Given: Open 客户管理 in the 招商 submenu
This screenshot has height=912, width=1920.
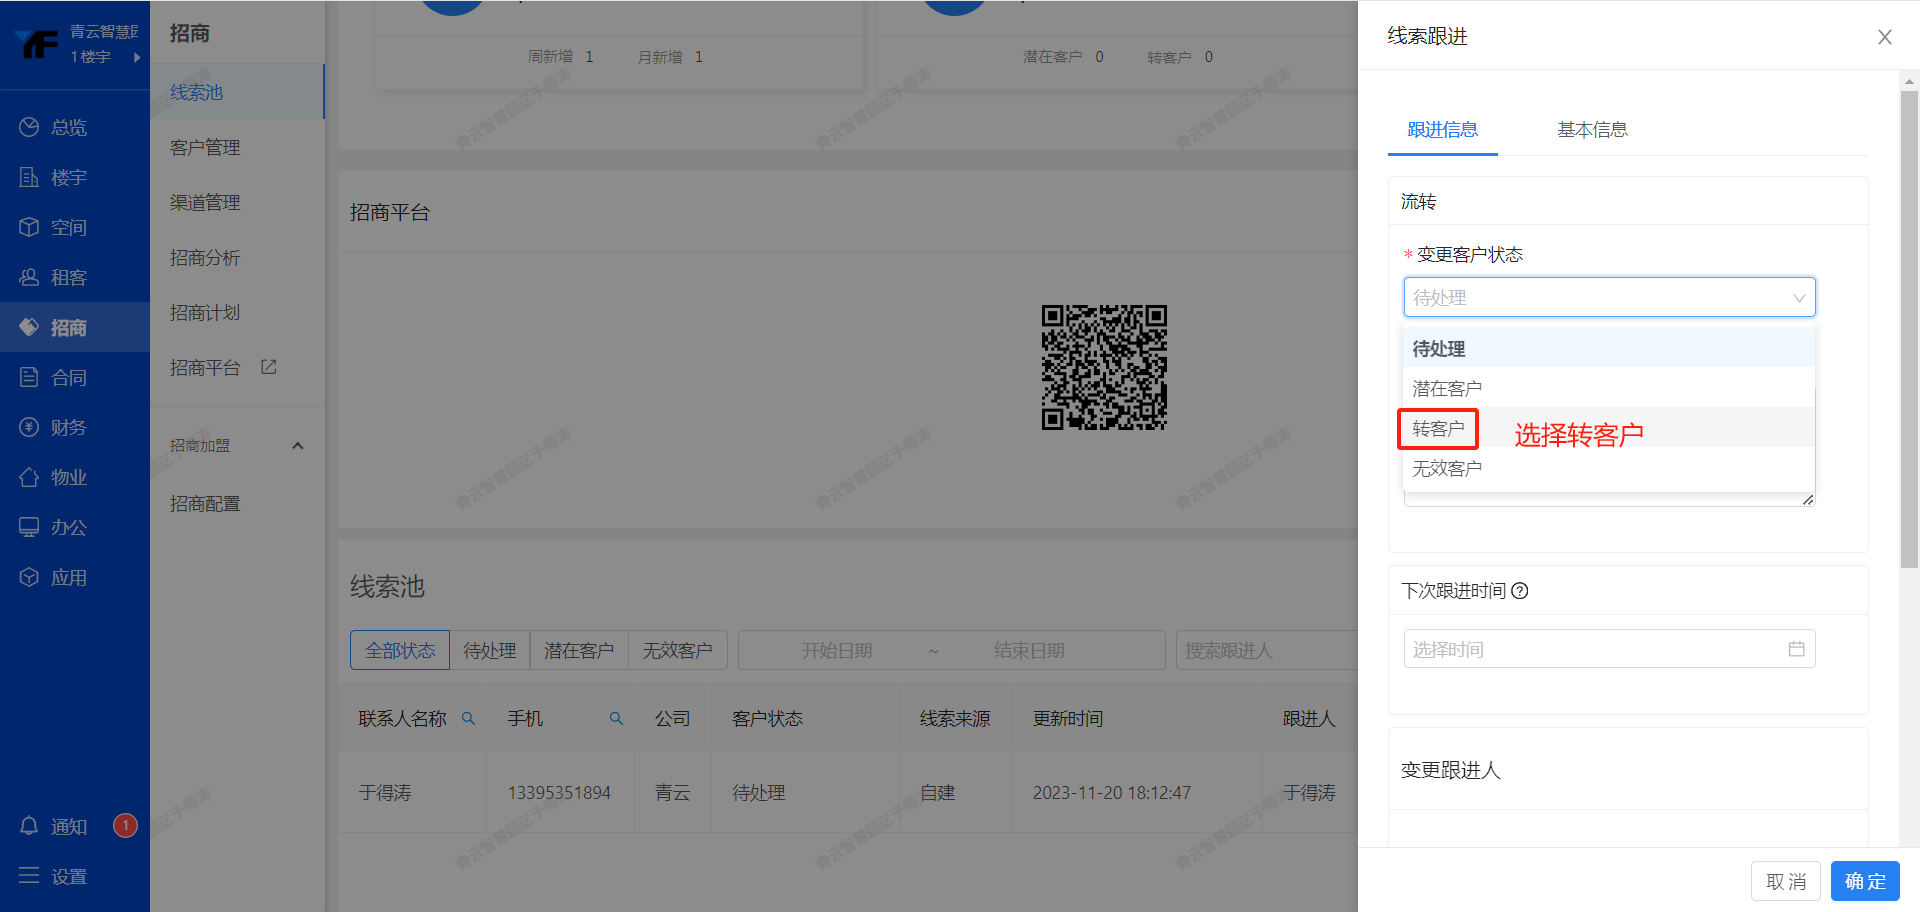Looking at the screenshot, I should point(205,147).
